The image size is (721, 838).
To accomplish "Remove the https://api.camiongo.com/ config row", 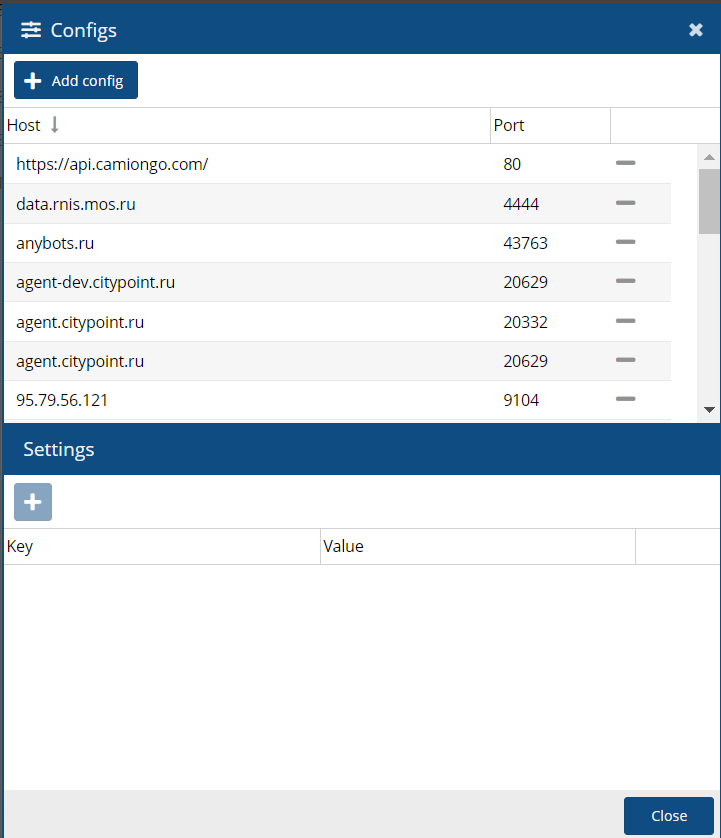I will [x=625, y=163].
